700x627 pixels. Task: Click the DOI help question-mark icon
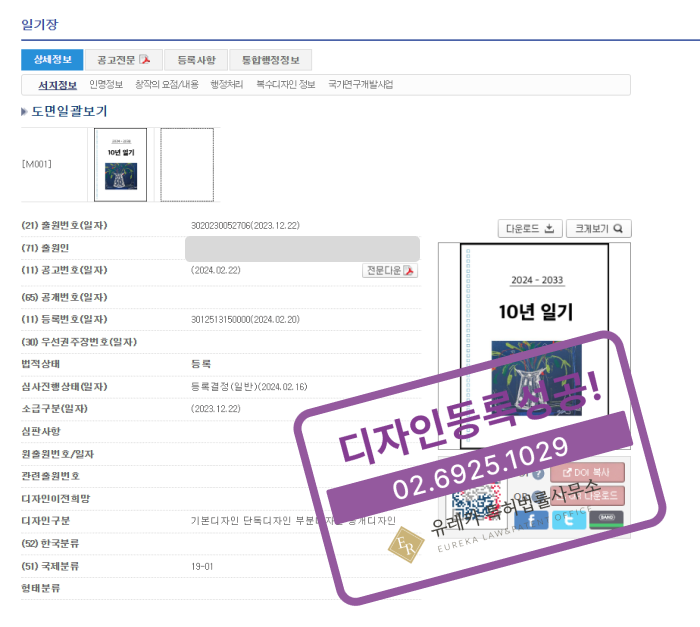tap(538, 473)
